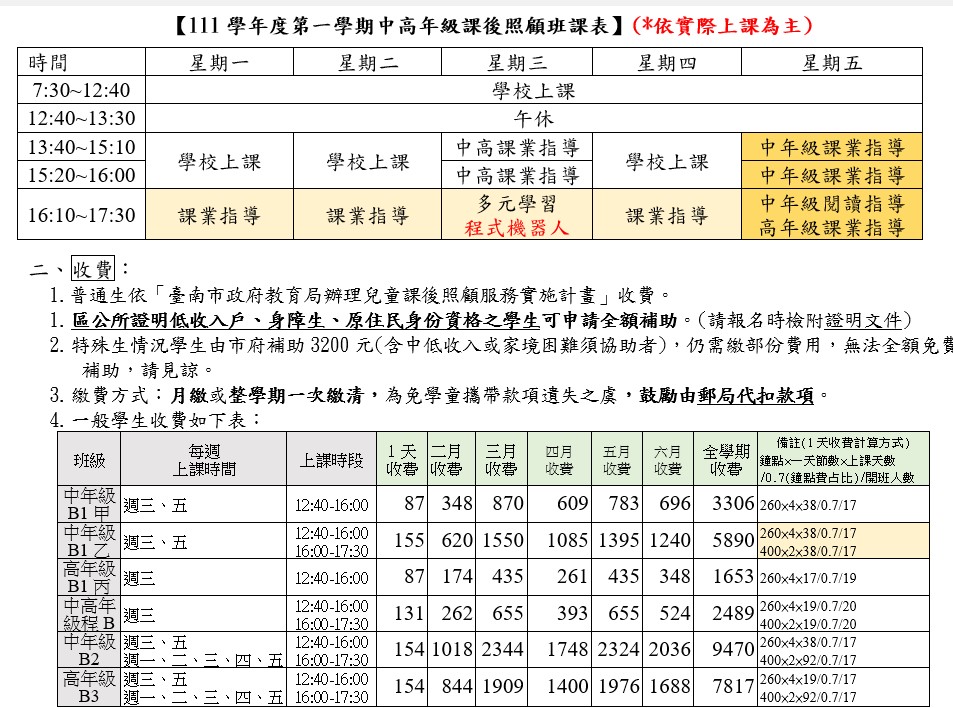Select the 班級 header in fee table
This screenshot has width=953, height=708.
click(x=89, y=459)
